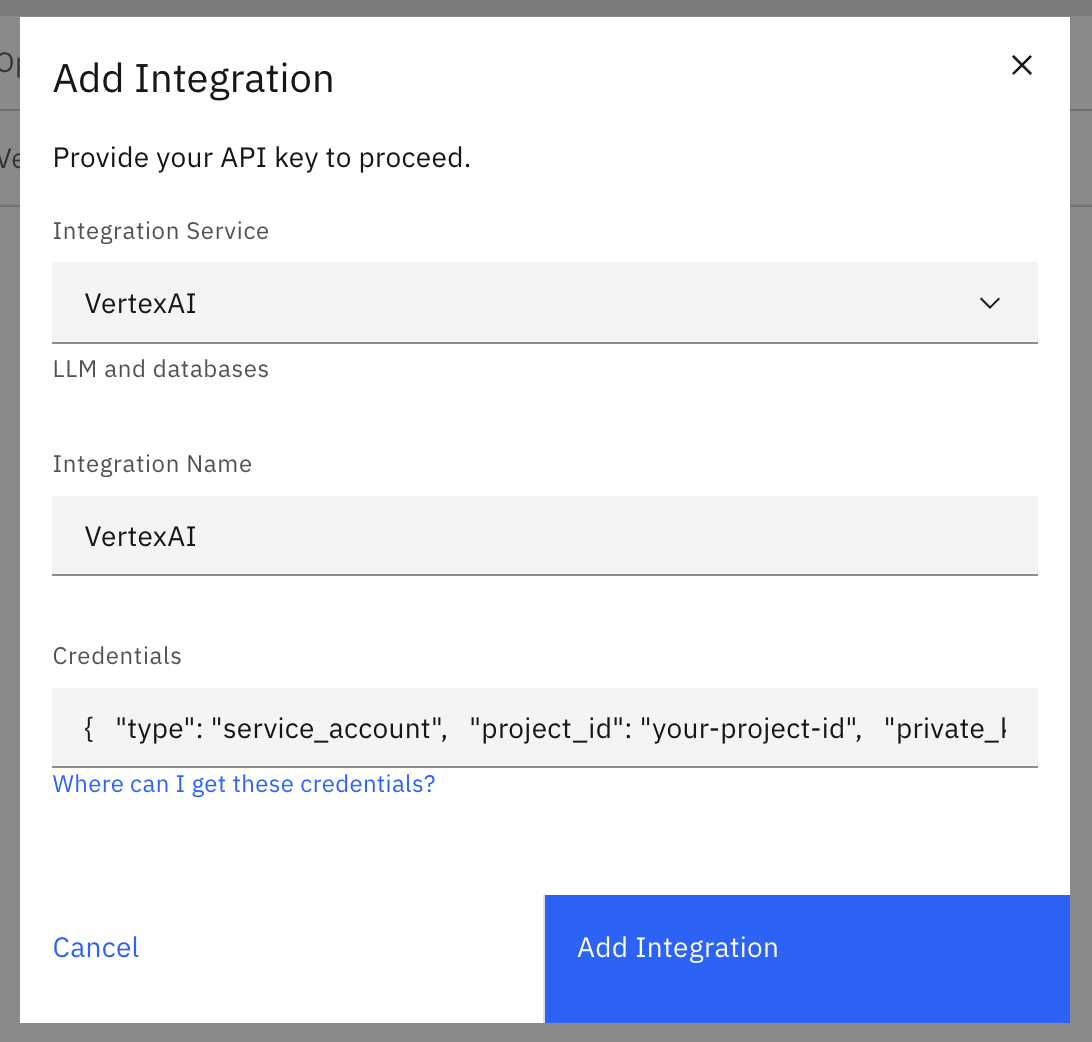Click inside the Integration Name field
The width and height of the screenshot is (1092, 1042).
tap(545, 536)
